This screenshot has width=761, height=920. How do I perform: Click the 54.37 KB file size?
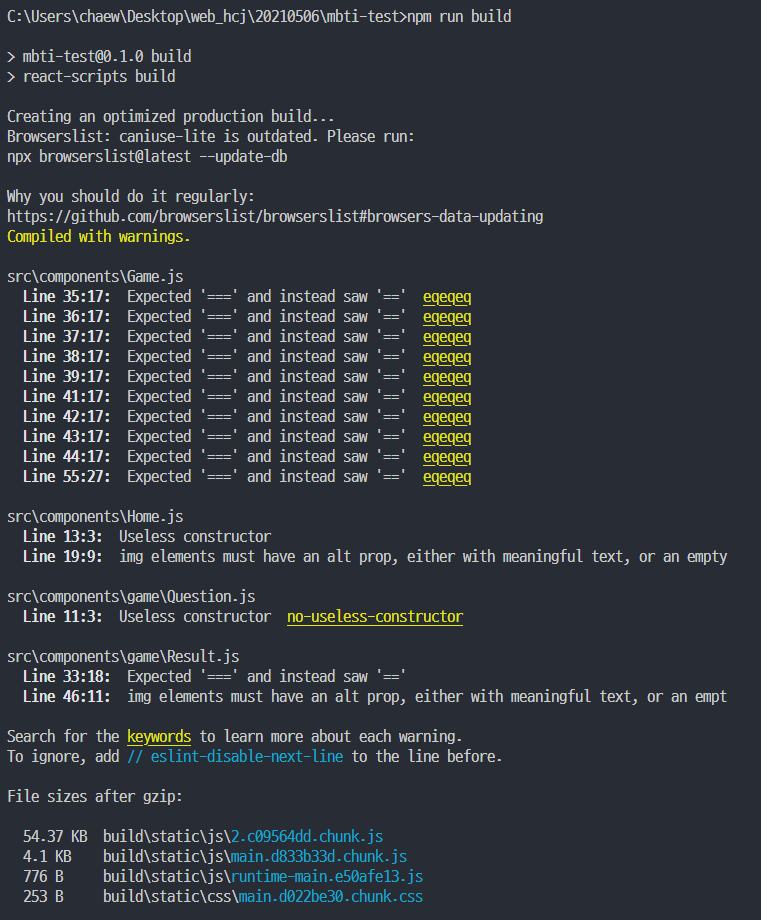click(x=55, y=836)
